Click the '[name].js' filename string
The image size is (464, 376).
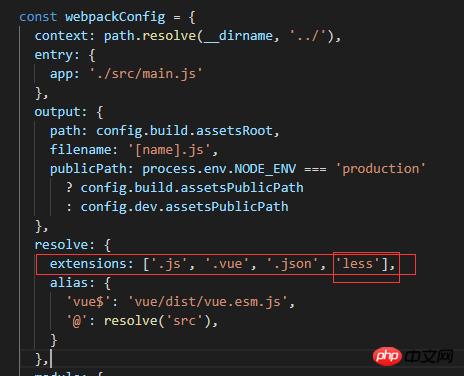coord(170,150)
